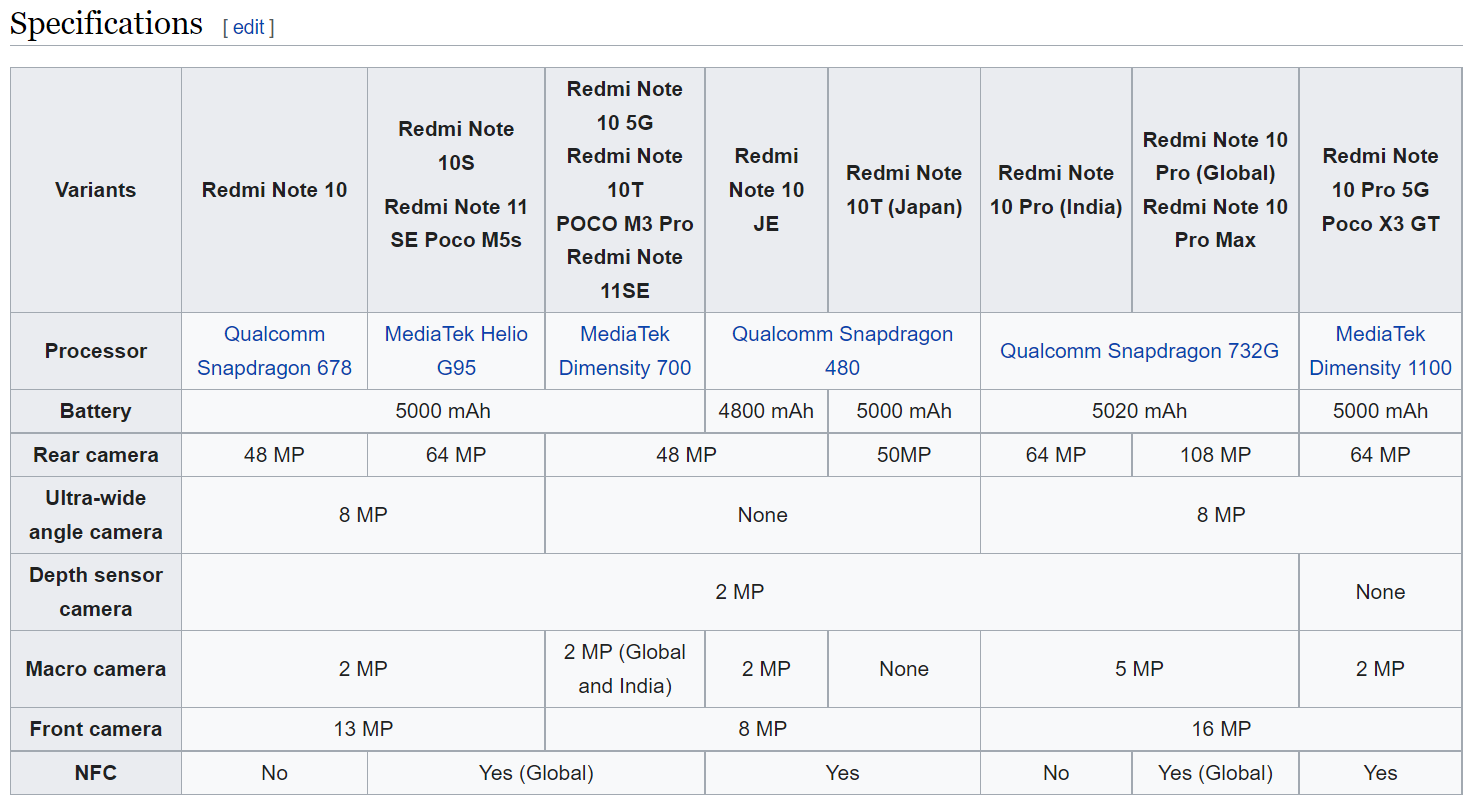1475x806 pixels.
Task: Click the Macro camera row label
Action: (95, 668)
